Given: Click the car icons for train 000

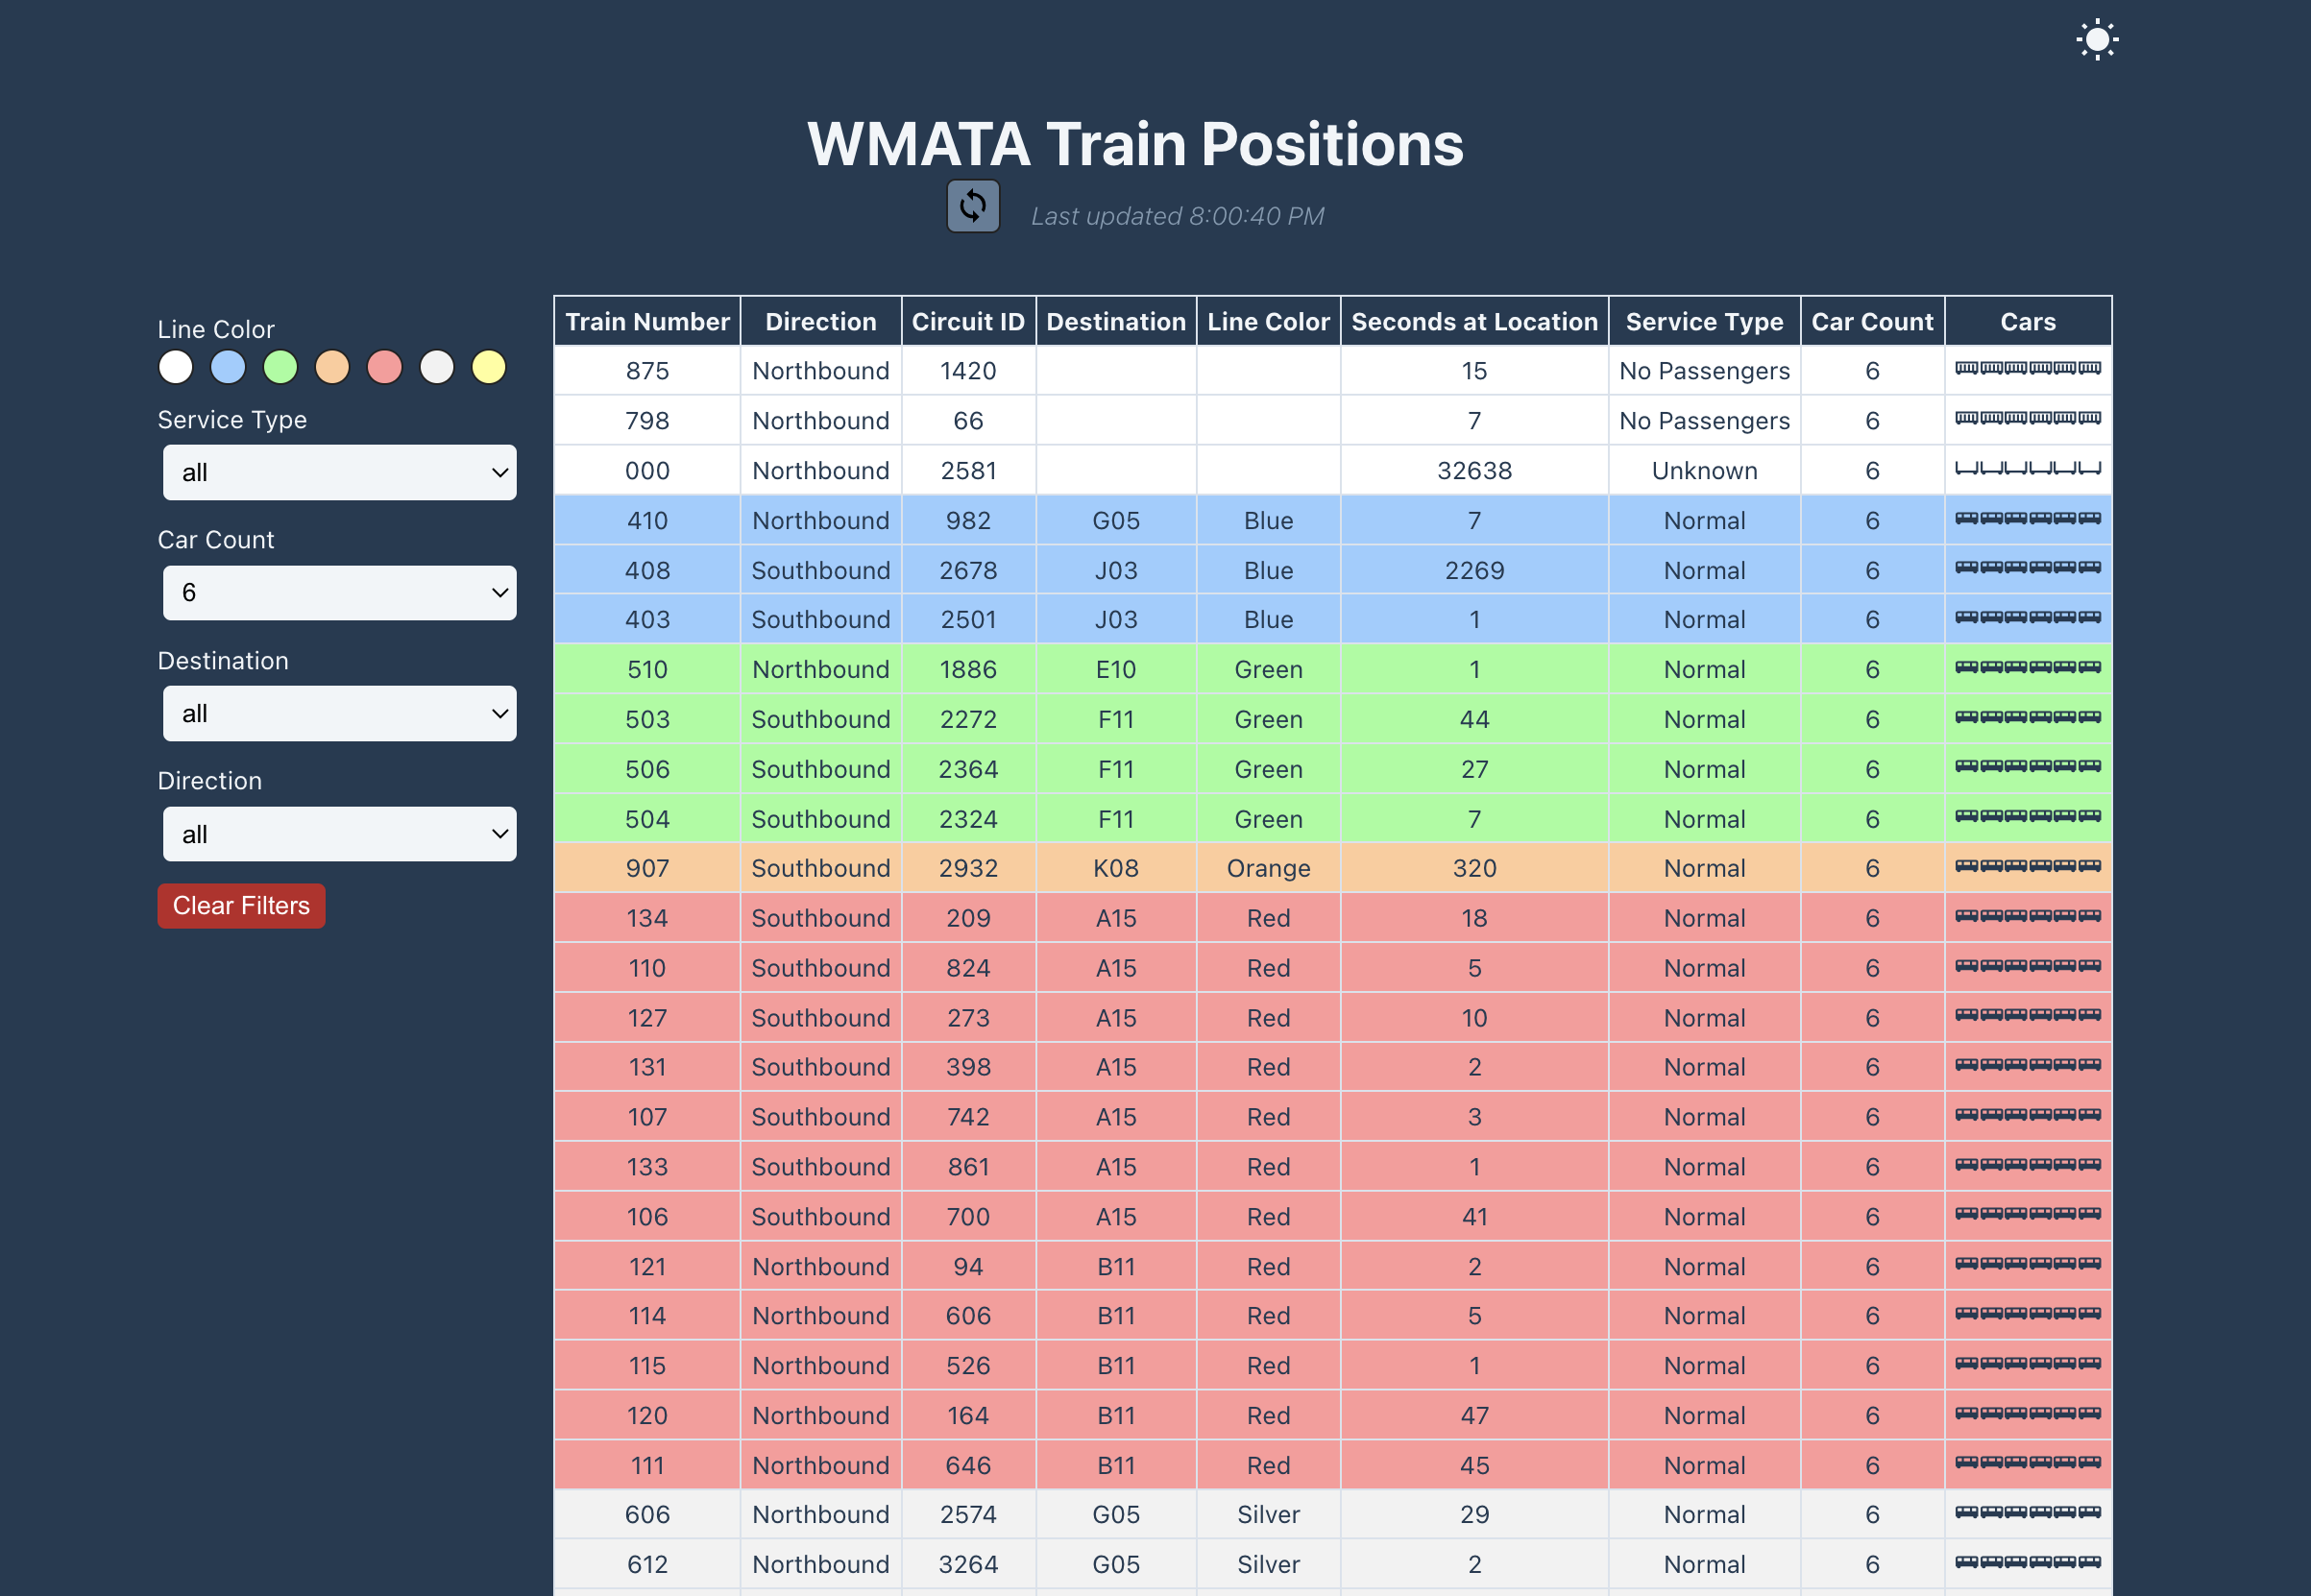Looking at the screenshot, I should pos(2027,470).
